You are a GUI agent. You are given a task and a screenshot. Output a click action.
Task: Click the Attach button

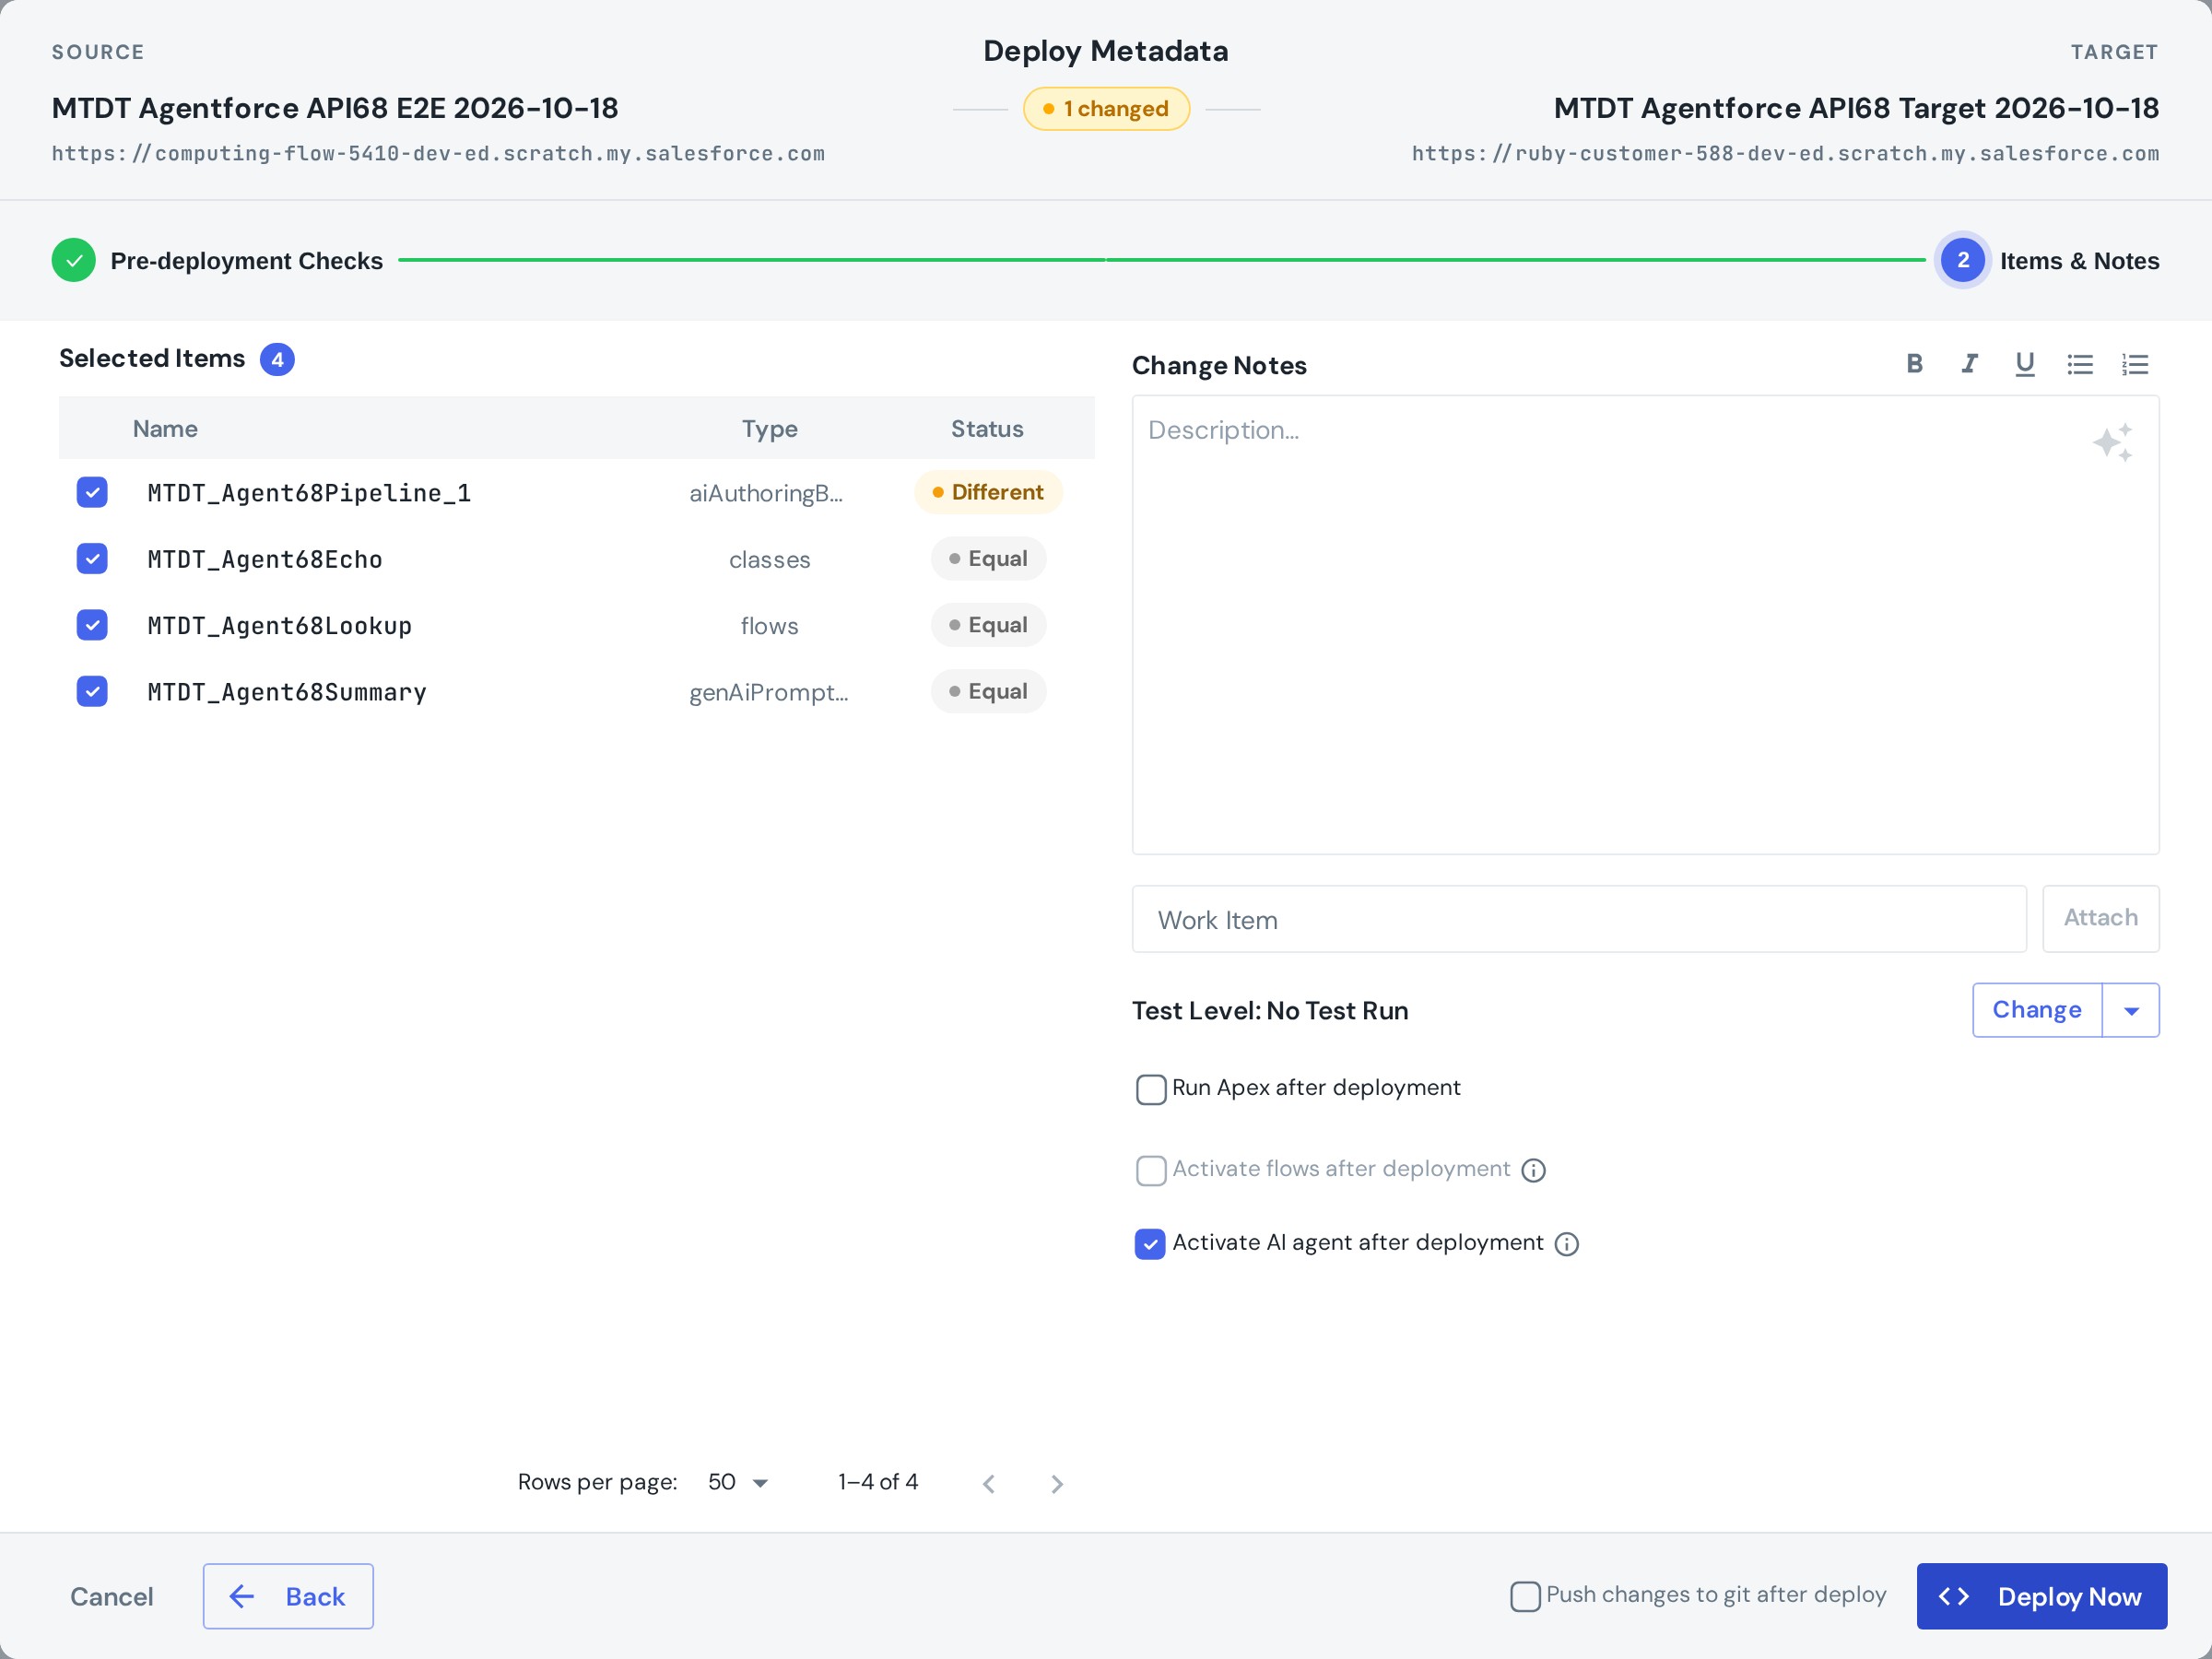(2100, 918)
